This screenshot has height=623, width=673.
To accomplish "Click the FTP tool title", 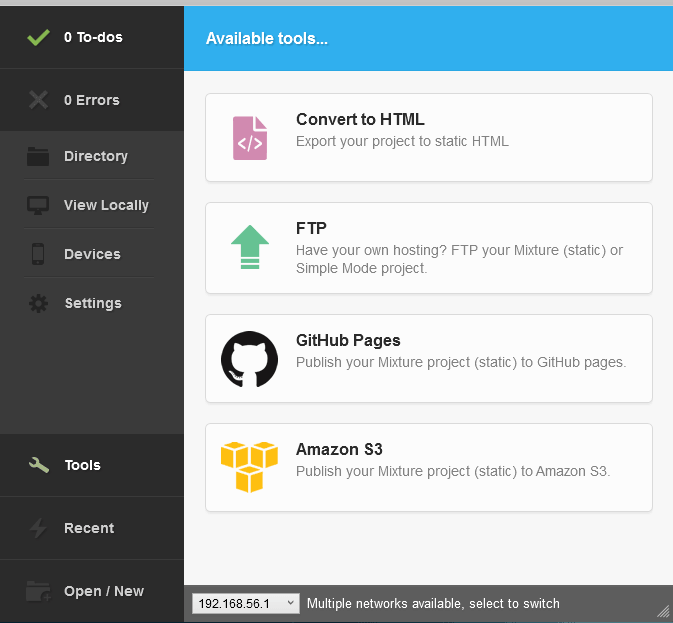I will click(x=311, y=228).
